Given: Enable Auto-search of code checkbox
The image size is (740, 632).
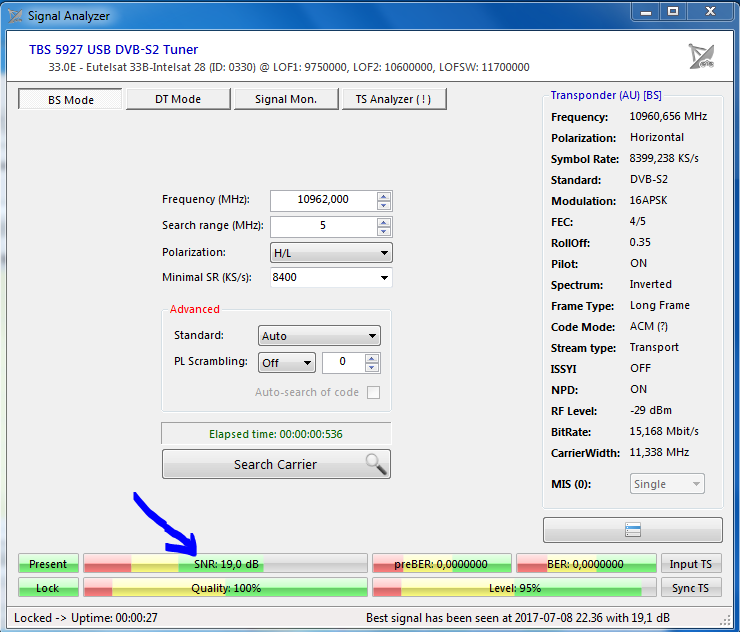Looking at the screenshot, I should pos(373,392).
